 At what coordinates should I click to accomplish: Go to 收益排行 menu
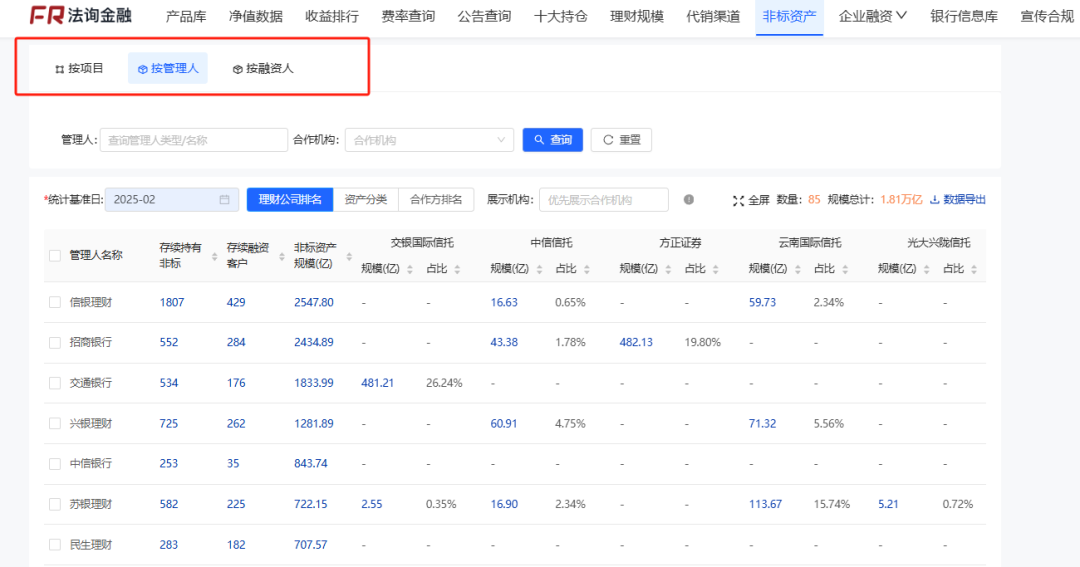[x=332, y=16]
